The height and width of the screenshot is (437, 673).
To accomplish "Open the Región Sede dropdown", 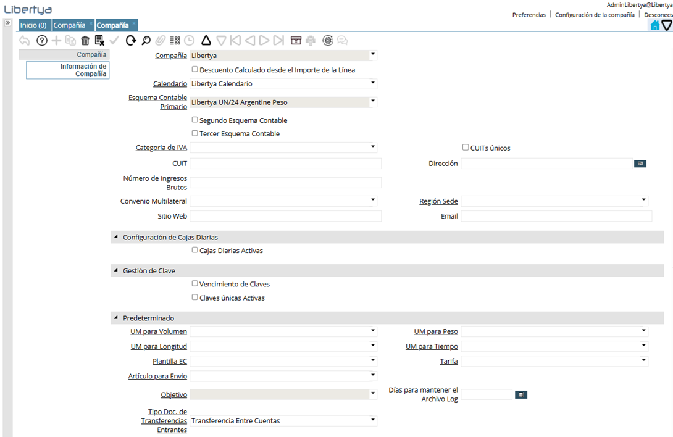I will 644,200.
